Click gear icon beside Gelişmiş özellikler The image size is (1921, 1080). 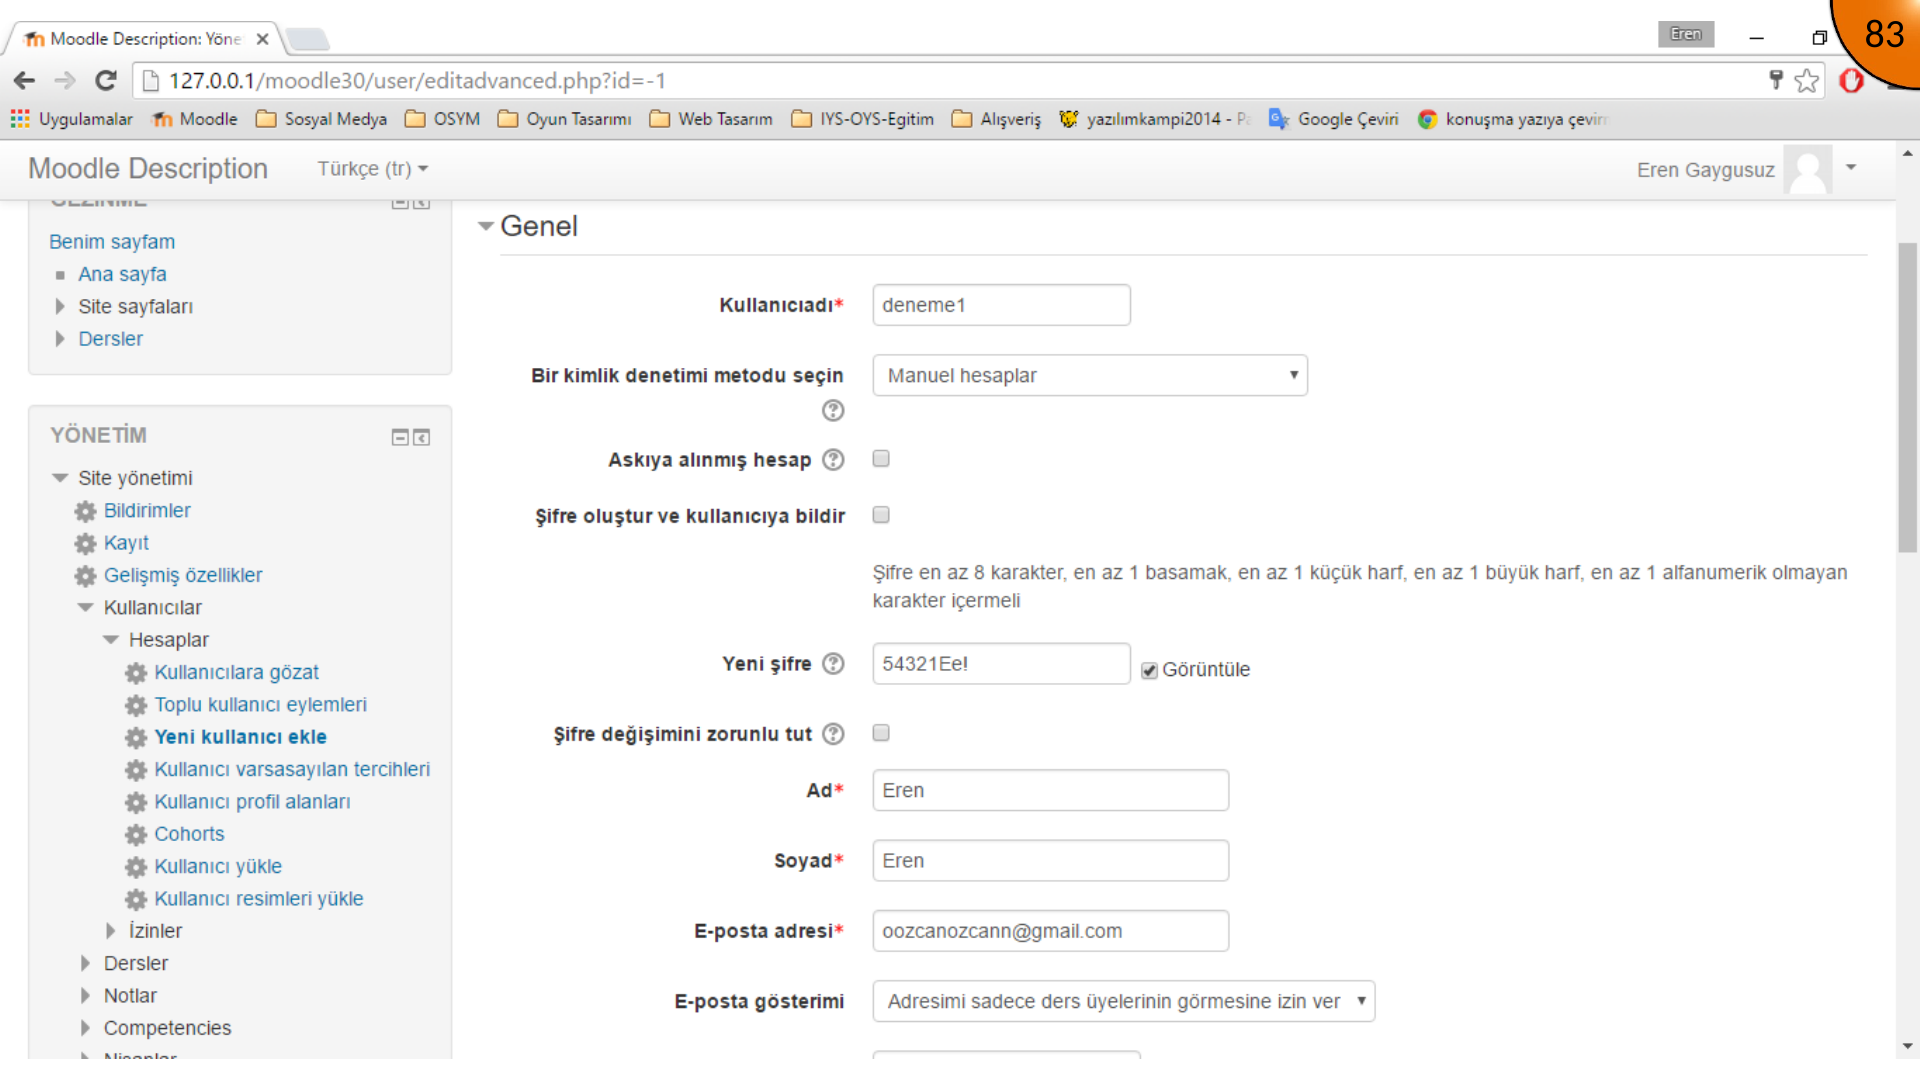(x=86, y=576)
